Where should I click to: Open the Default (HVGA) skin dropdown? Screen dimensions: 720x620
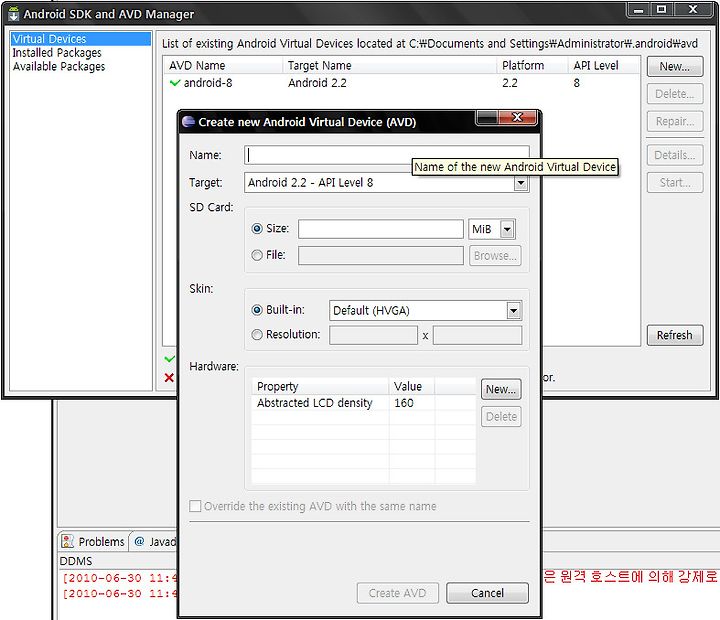514,311
